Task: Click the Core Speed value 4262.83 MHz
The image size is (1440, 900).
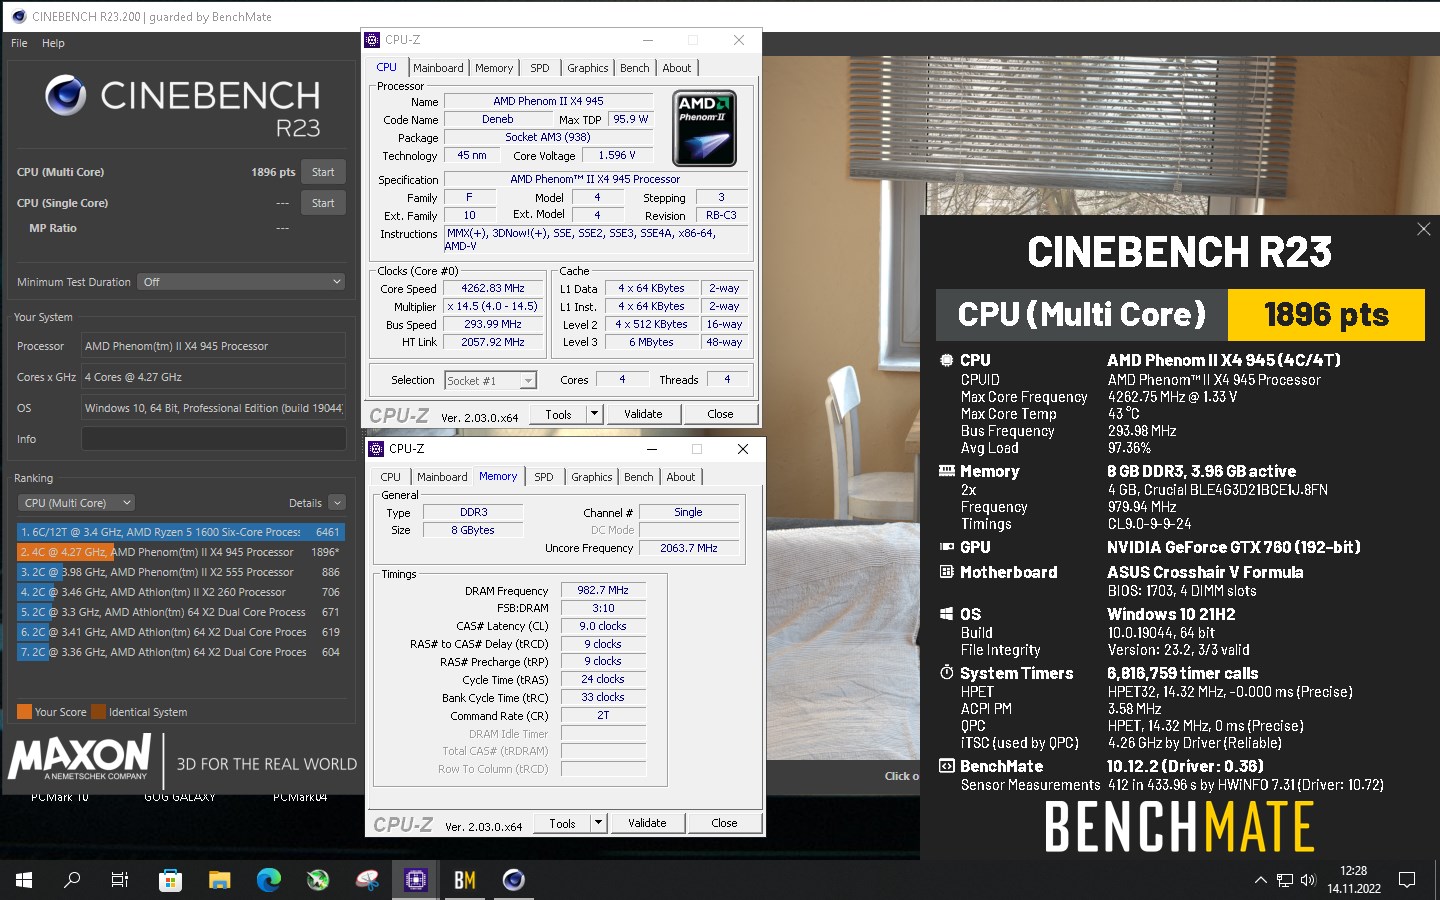Action: pyautogui.click(x=493, y=288)
